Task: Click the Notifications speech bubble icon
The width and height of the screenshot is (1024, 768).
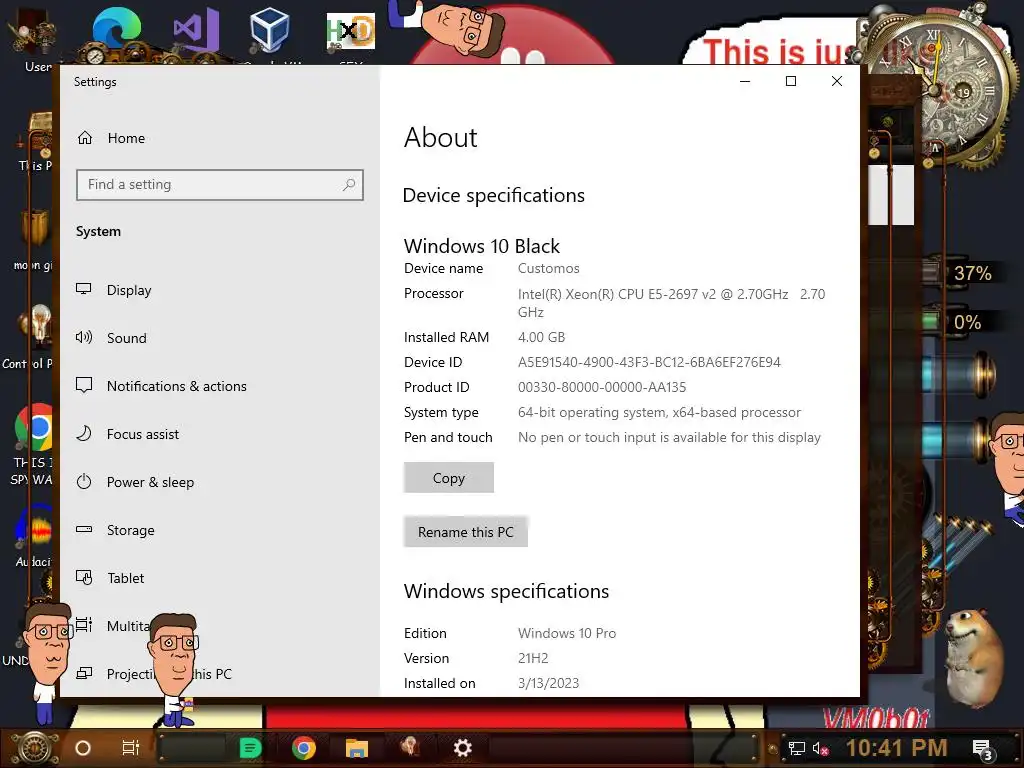Action: tap(84, 385)
